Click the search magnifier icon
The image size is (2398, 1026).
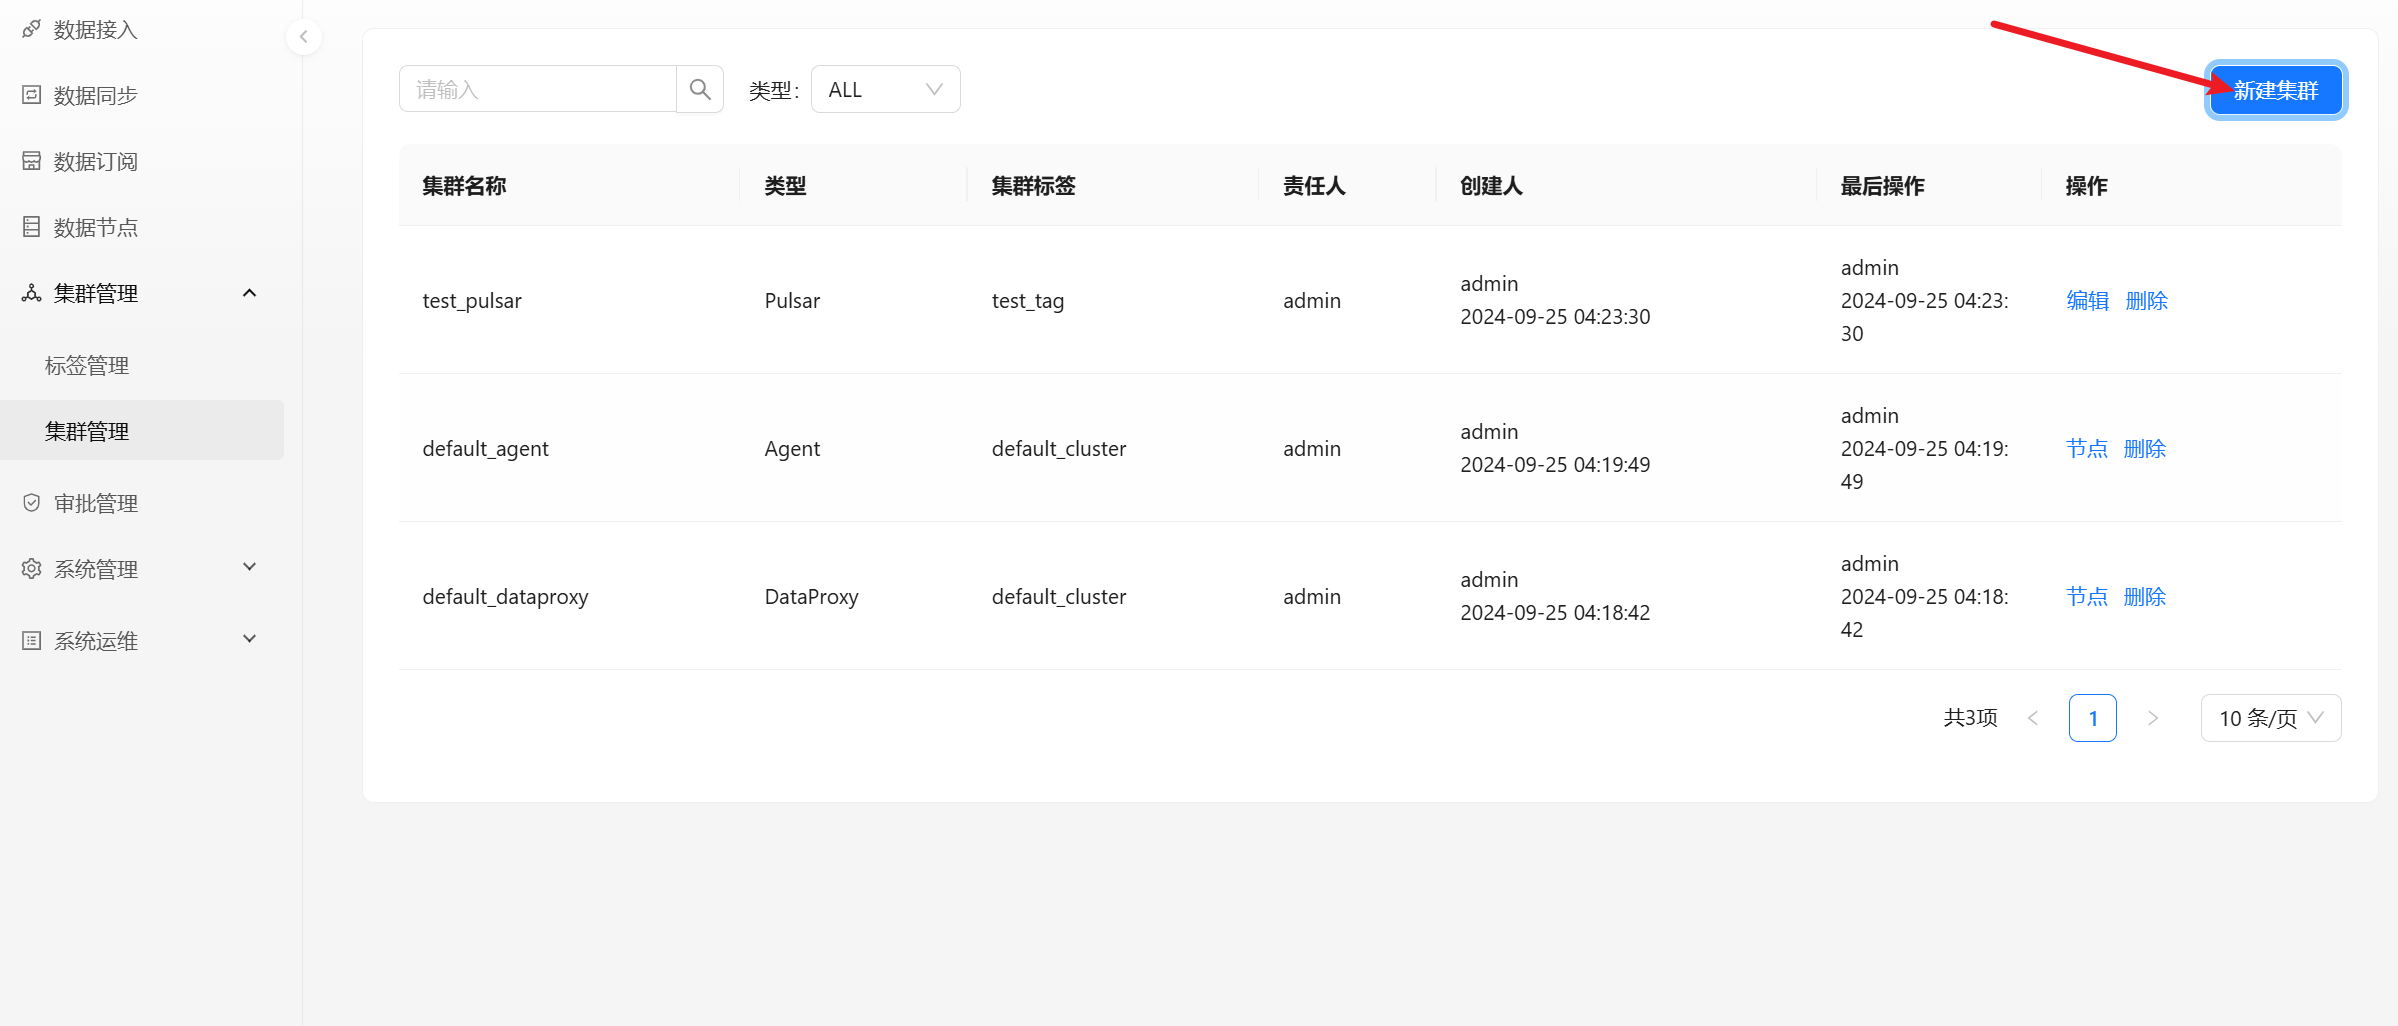700,90
